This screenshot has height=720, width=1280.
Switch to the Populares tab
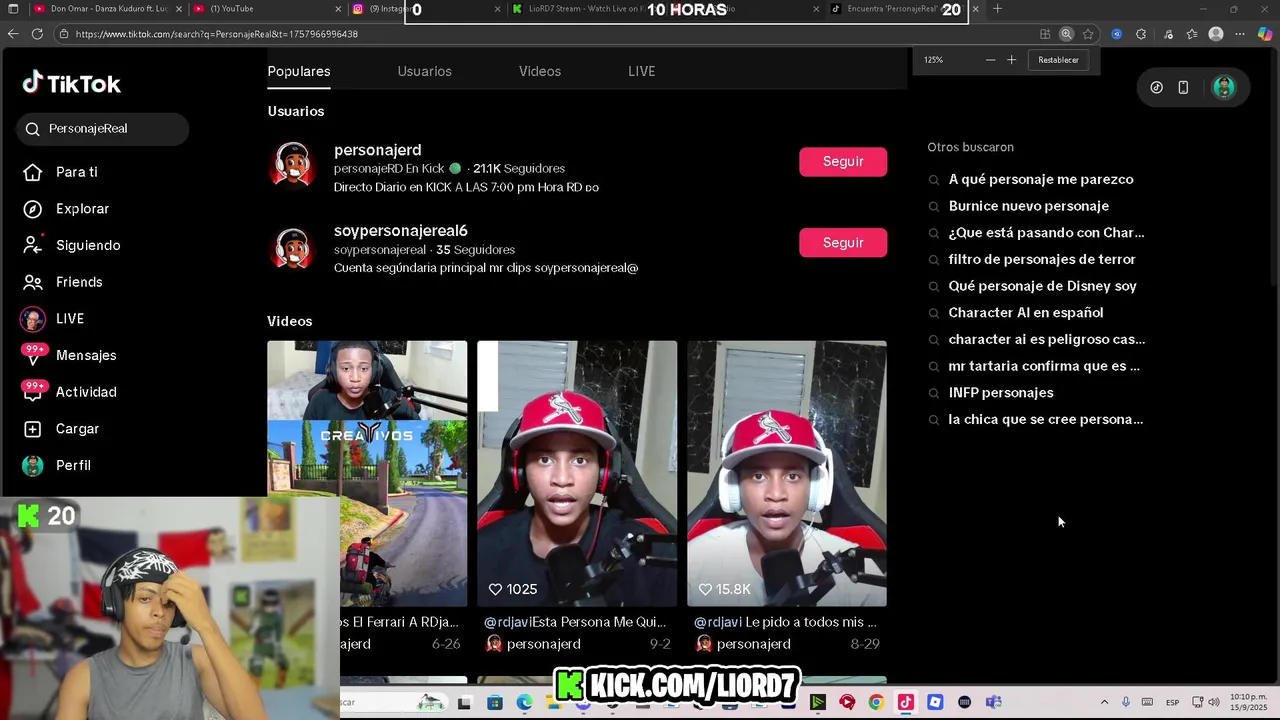[x=299, y=71]
